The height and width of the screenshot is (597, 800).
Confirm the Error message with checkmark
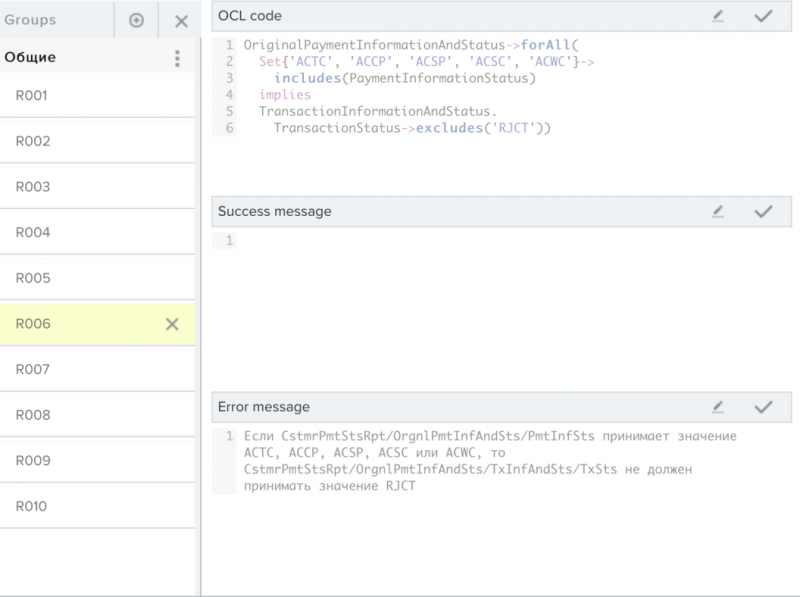763,407
